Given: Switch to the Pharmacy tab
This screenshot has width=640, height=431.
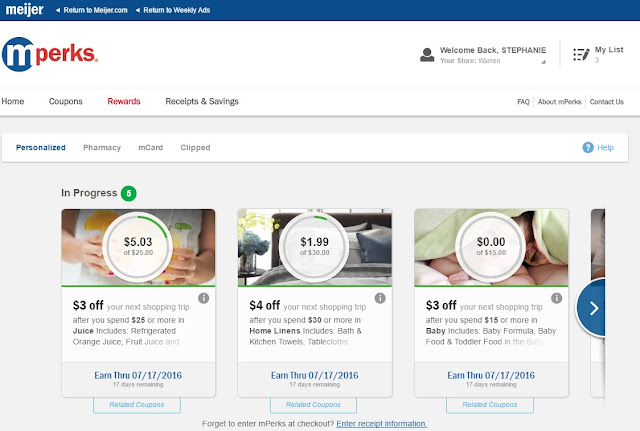Looking at the screenshot, I should (102, 147).
